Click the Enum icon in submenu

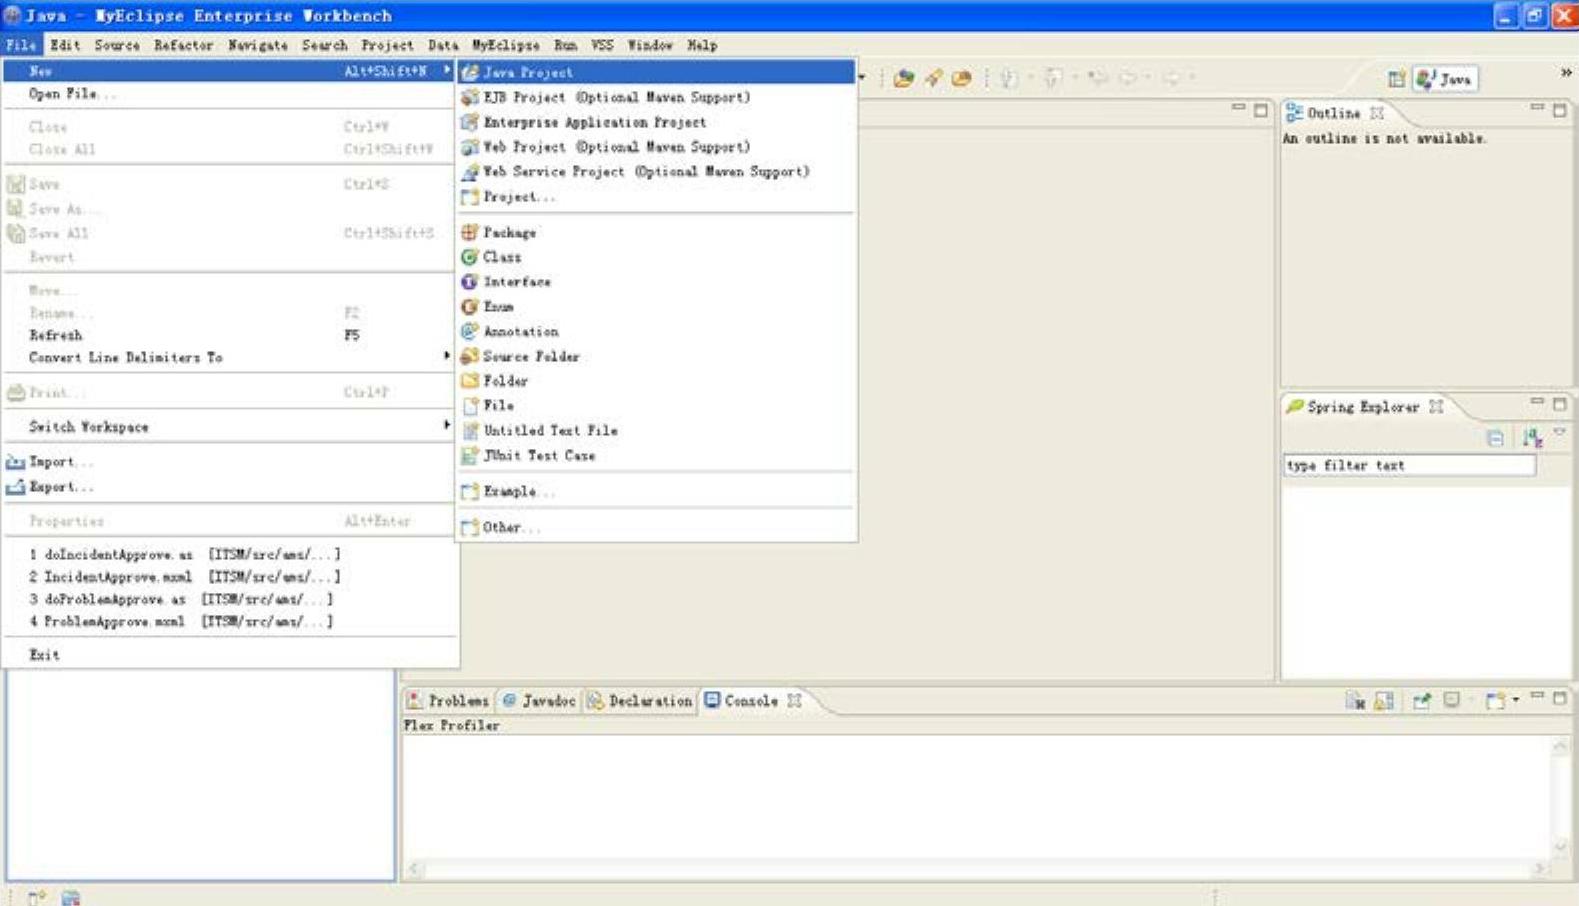469,307
